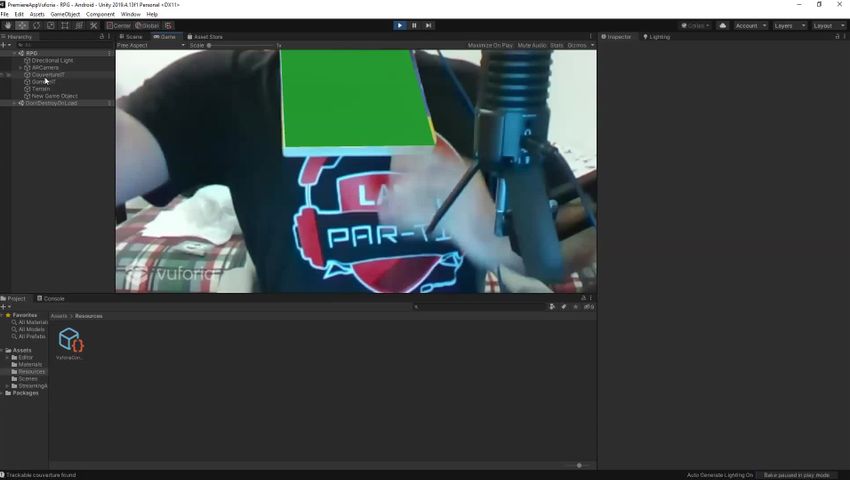Viewport: 850px width, 480px height.
Task: Expand the DontDestroyOnLoad scene
Action: (x=14, y=103)
